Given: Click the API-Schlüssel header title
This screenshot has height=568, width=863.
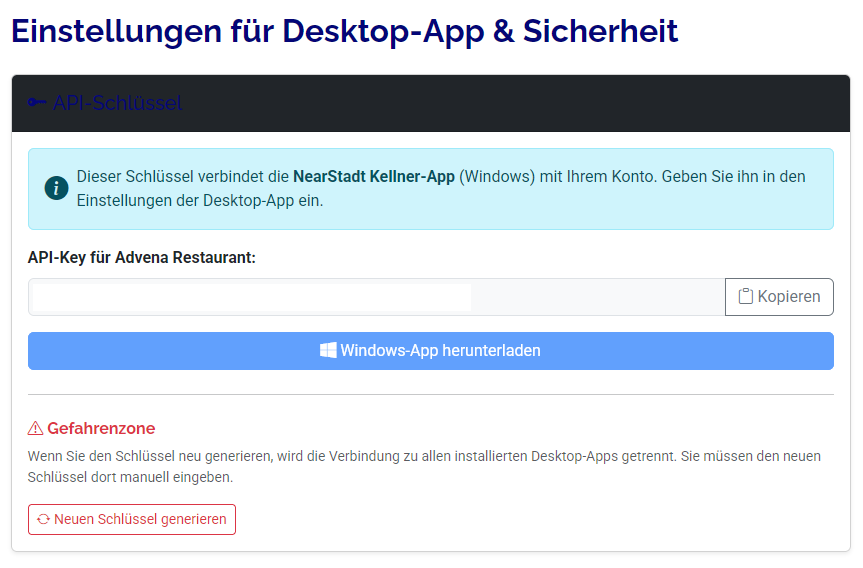Looking at the screenshot, I should pos(117,103).
